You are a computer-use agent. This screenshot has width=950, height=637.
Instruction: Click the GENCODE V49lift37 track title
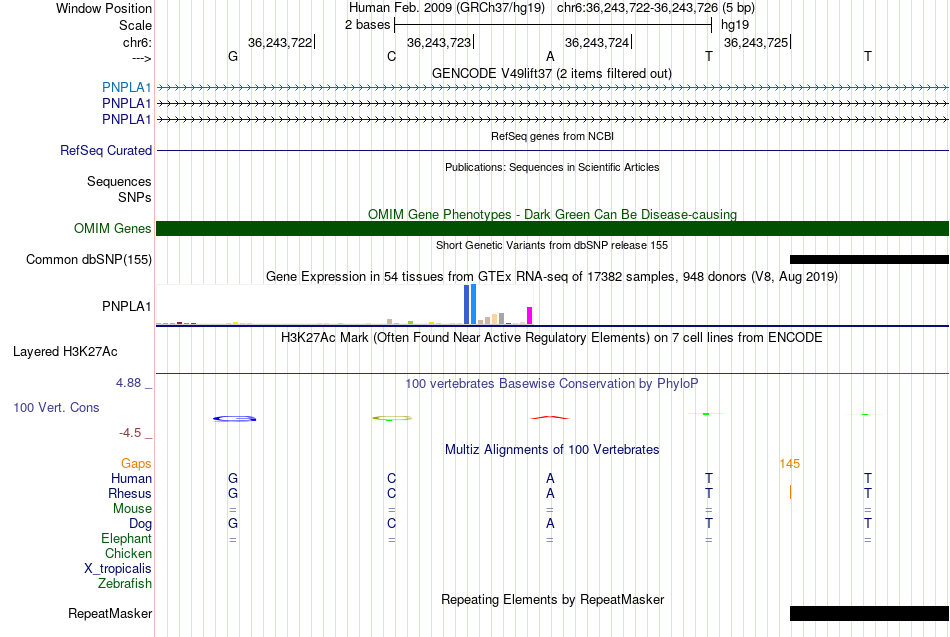click(x=551, y=73)
